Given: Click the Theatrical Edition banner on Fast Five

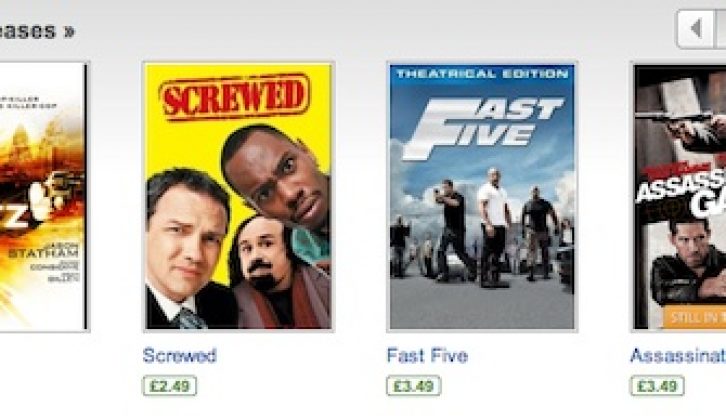Looking at the screenshot, I should pos(482,74).
